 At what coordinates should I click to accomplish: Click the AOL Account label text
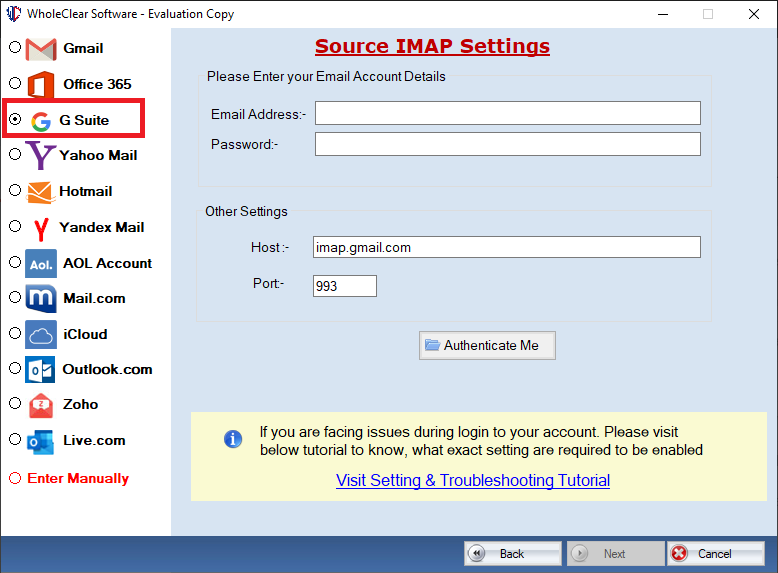click(108, 263)
